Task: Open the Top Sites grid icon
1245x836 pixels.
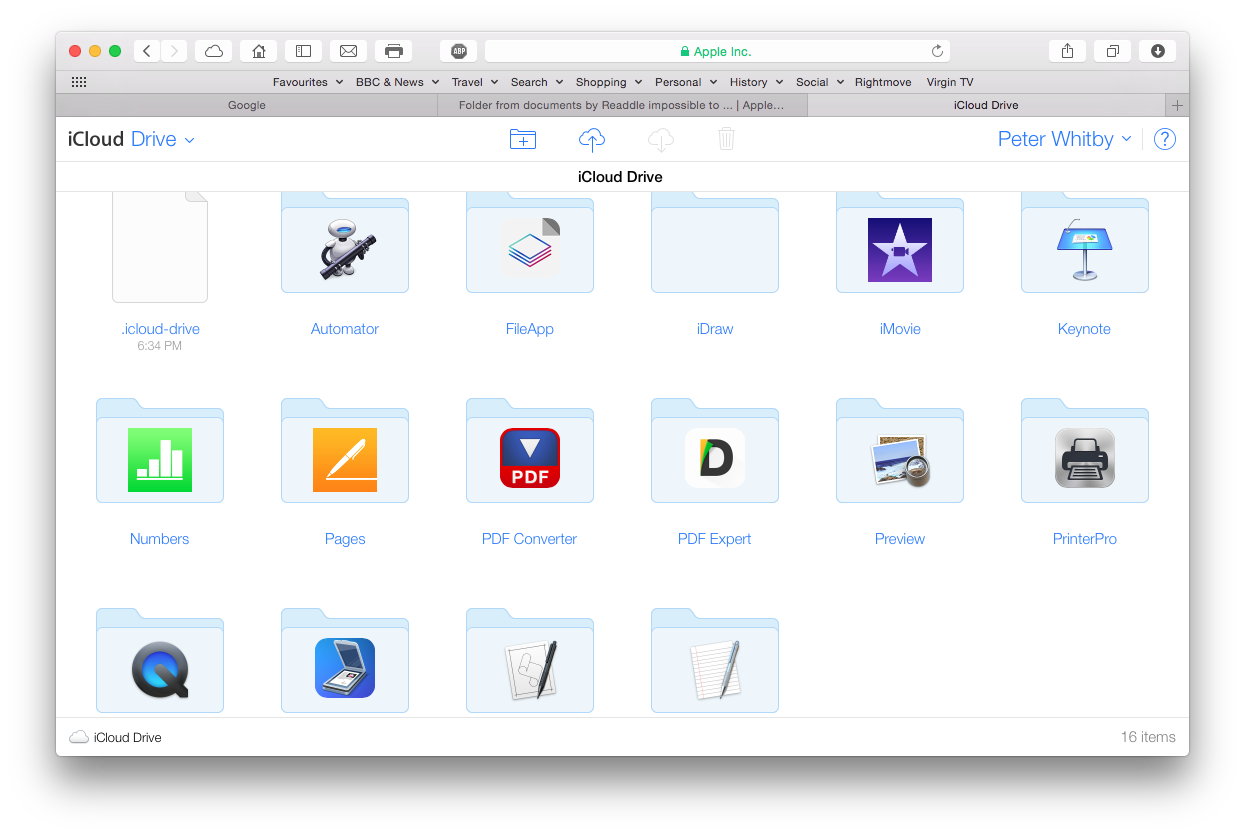Action: (79, 82)
